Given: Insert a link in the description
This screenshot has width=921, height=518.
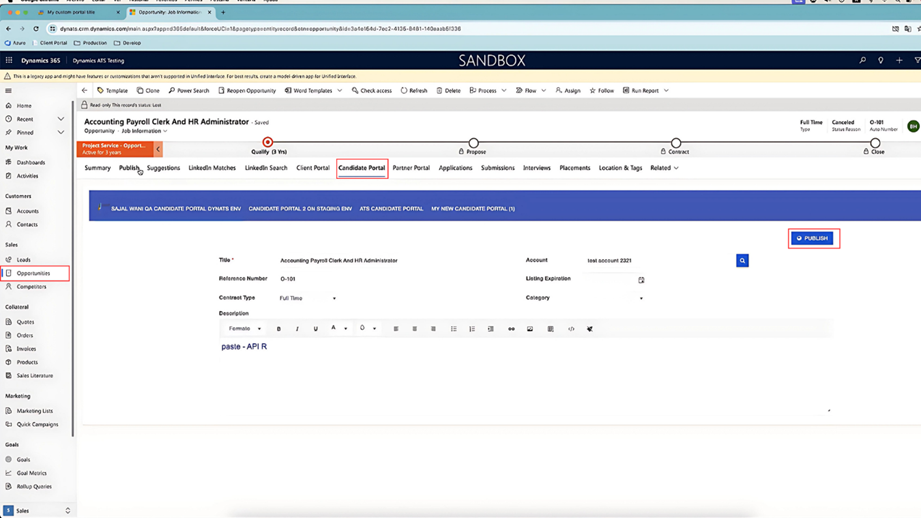Looking at the screenshot, I should (x=511, y=329).
